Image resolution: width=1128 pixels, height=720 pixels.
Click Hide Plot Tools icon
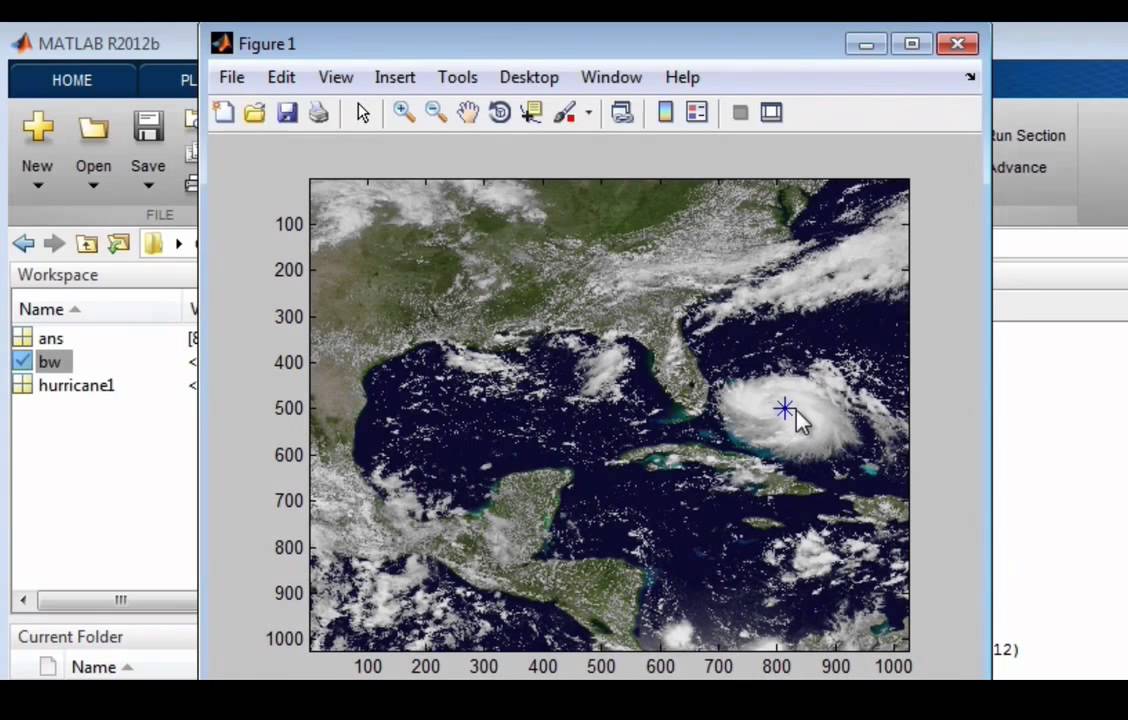[x=740, y=112]
